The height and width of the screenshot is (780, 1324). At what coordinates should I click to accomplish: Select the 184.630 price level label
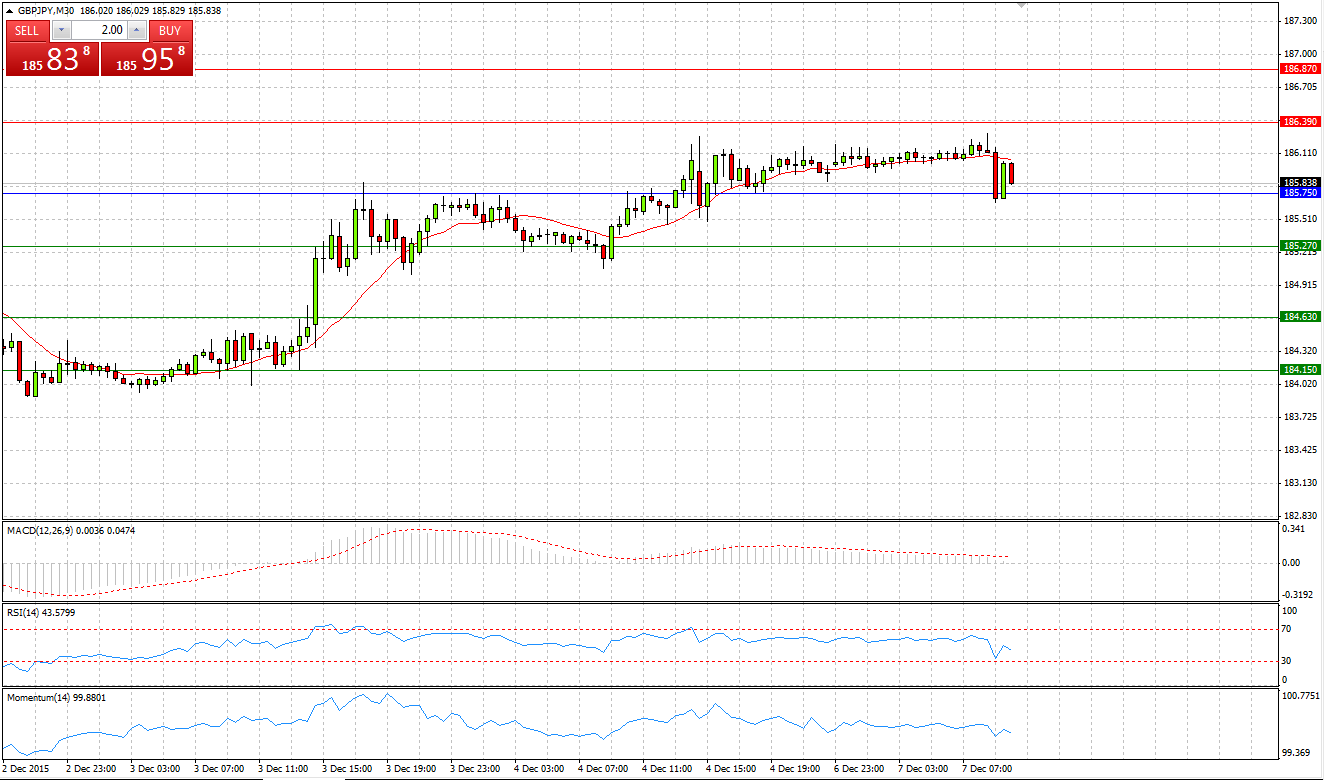coord(1300,317)
